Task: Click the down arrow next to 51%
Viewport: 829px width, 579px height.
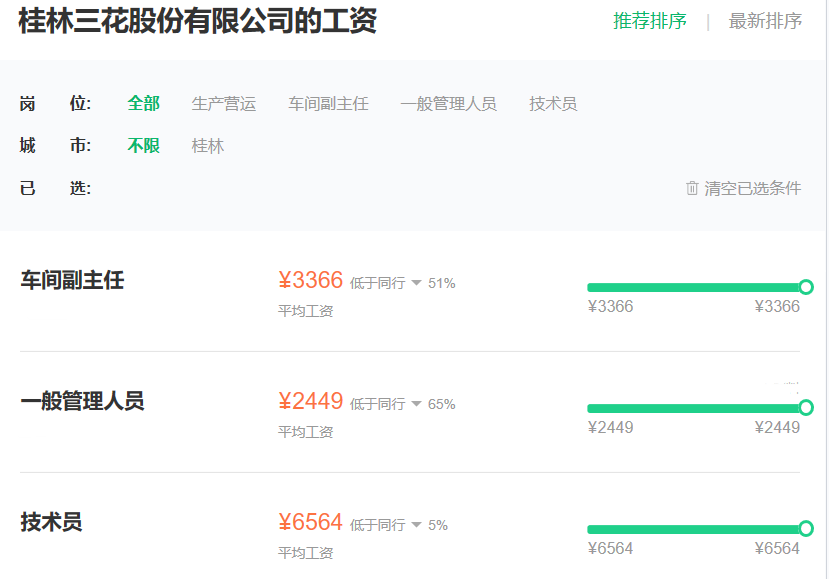Action: click(x=417, y=283)
